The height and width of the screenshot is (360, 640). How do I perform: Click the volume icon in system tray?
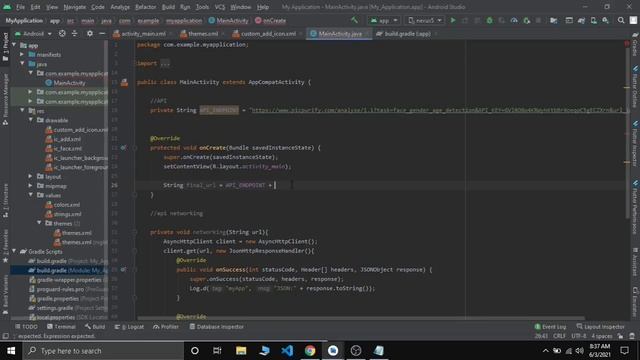coord(579,351)
